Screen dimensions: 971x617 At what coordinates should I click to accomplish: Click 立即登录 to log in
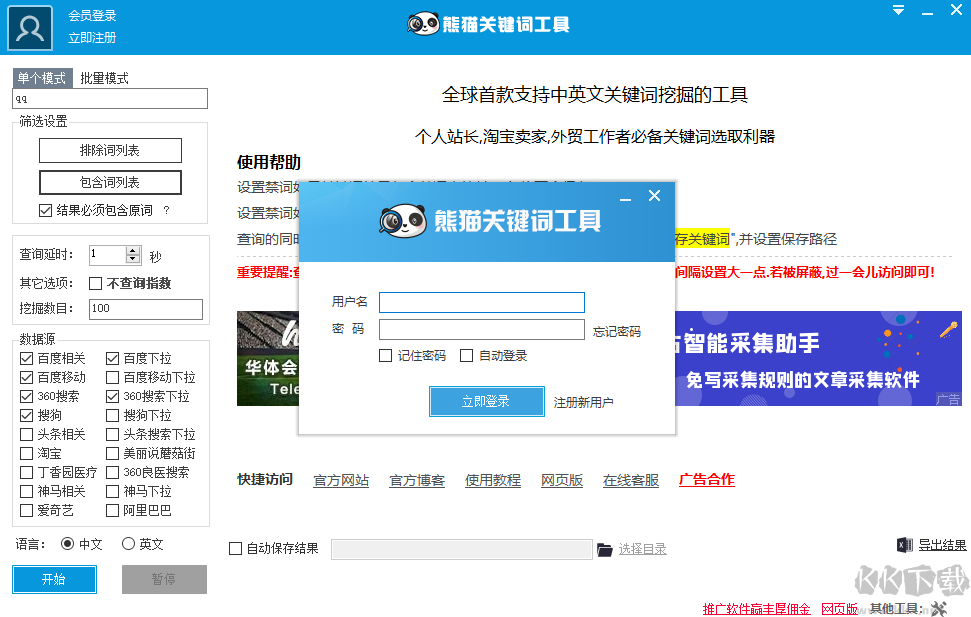pos(486,401)
